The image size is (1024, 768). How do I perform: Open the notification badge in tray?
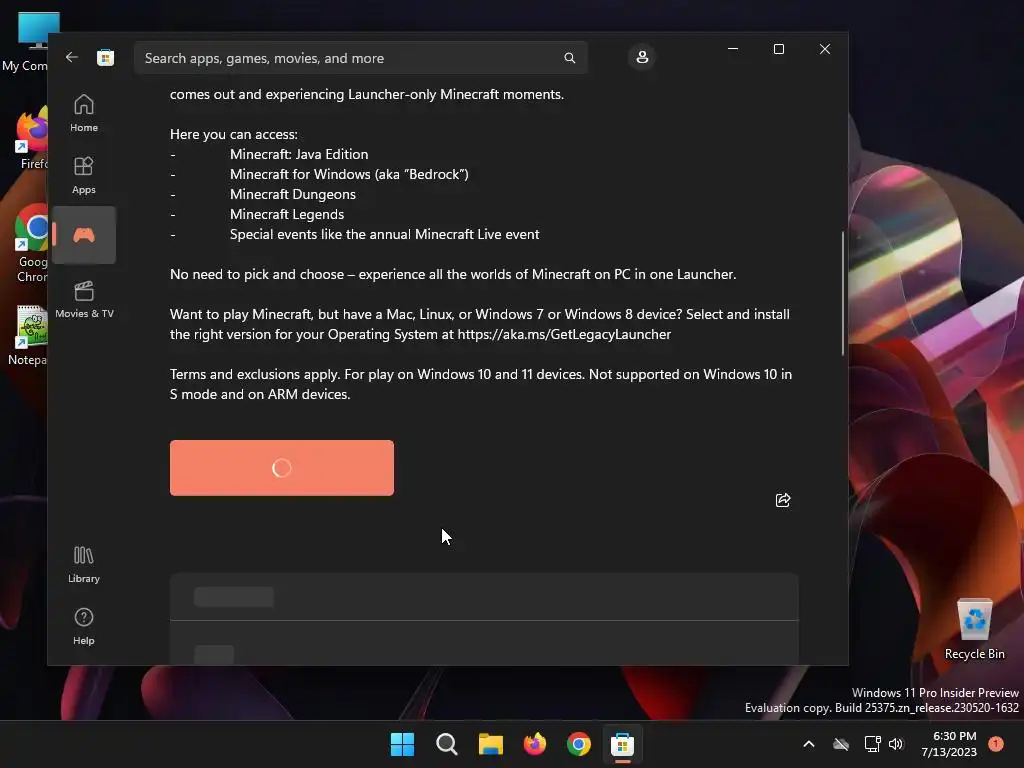click(996, 743)
